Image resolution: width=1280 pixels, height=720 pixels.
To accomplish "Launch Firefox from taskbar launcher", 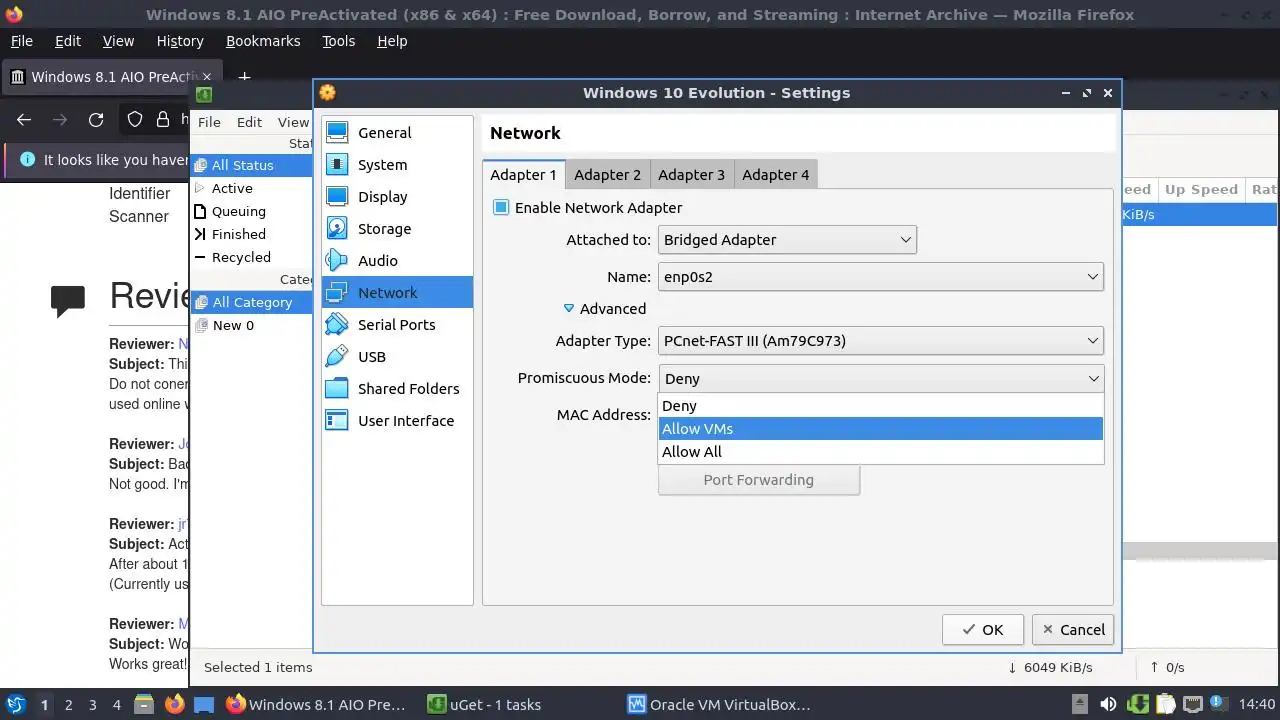I will (x=174, y=704).
